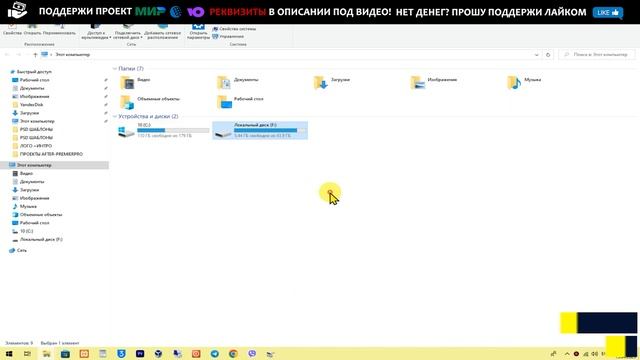Click the Back navigation arrow
640x360 pixels.
pyautogui.click(x=7, y=55)
